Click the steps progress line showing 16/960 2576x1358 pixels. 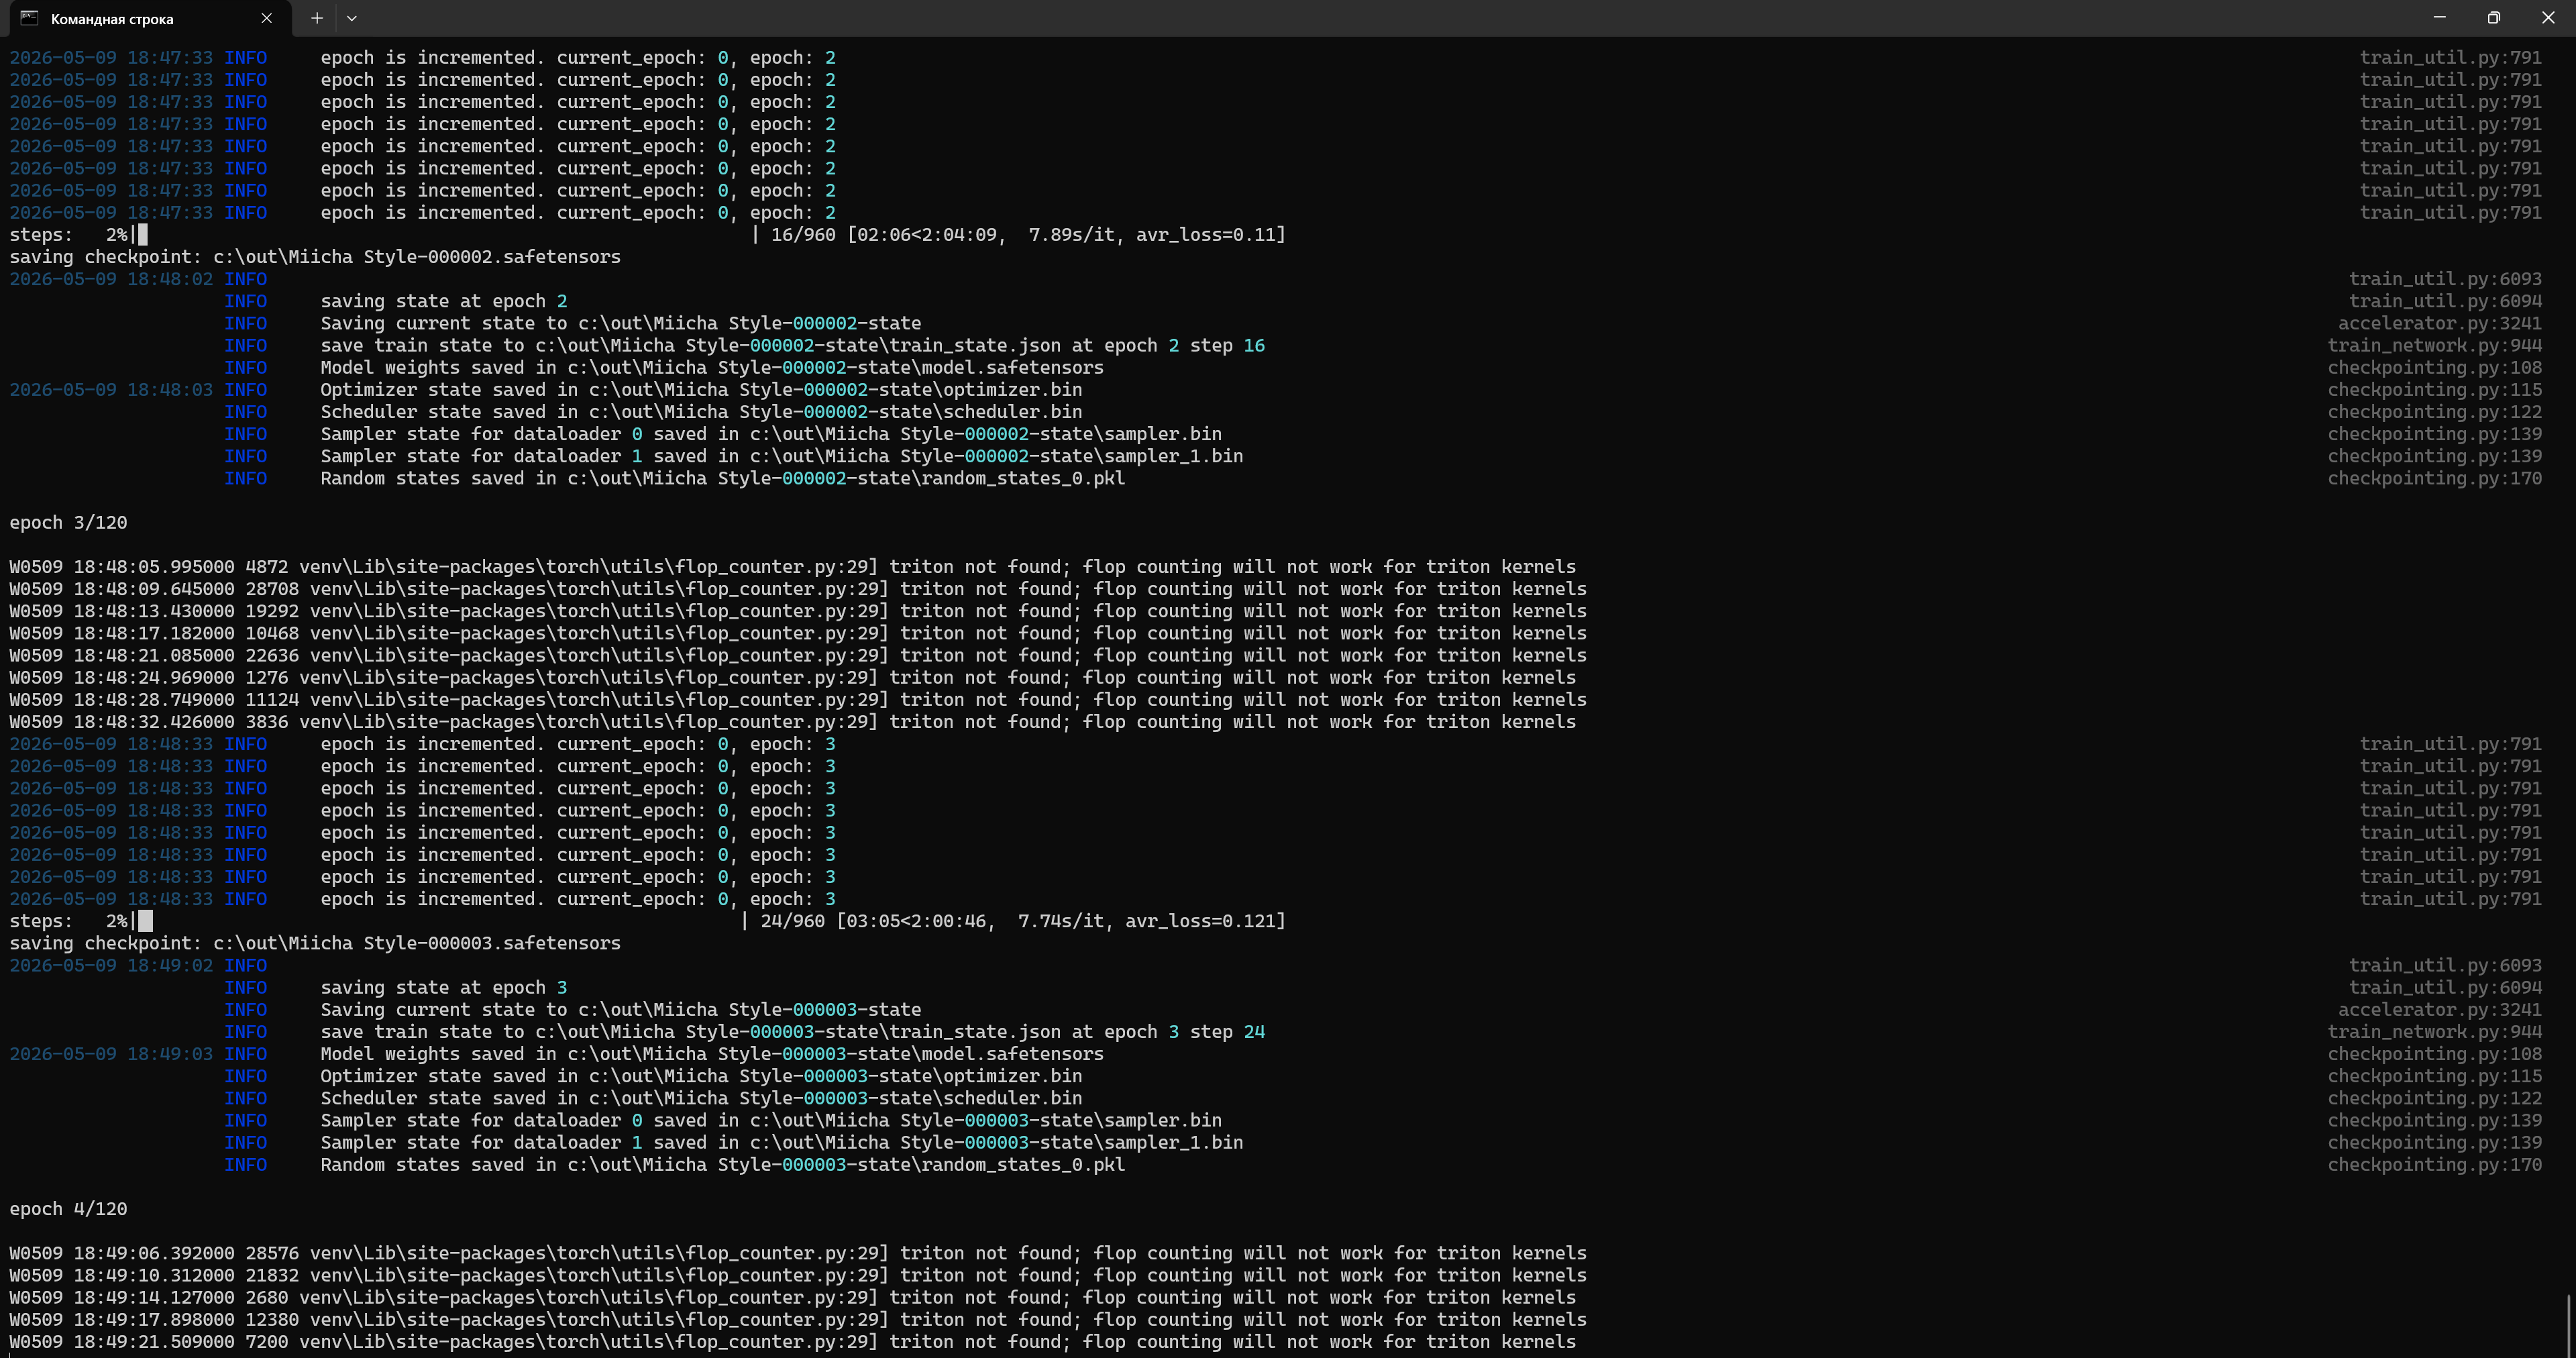click(648, 235)
